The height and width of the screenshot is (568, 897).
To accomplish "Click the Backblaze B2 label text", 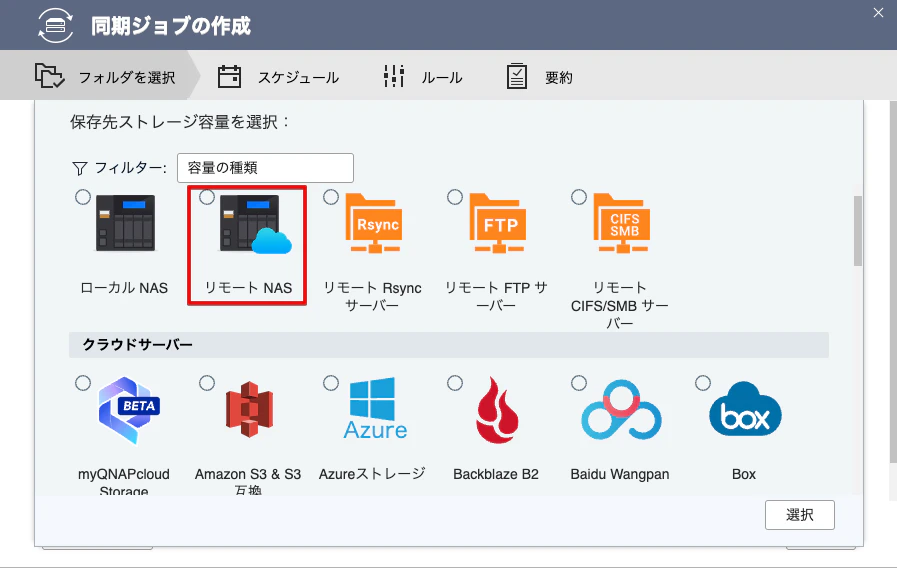I will (496, 474).
